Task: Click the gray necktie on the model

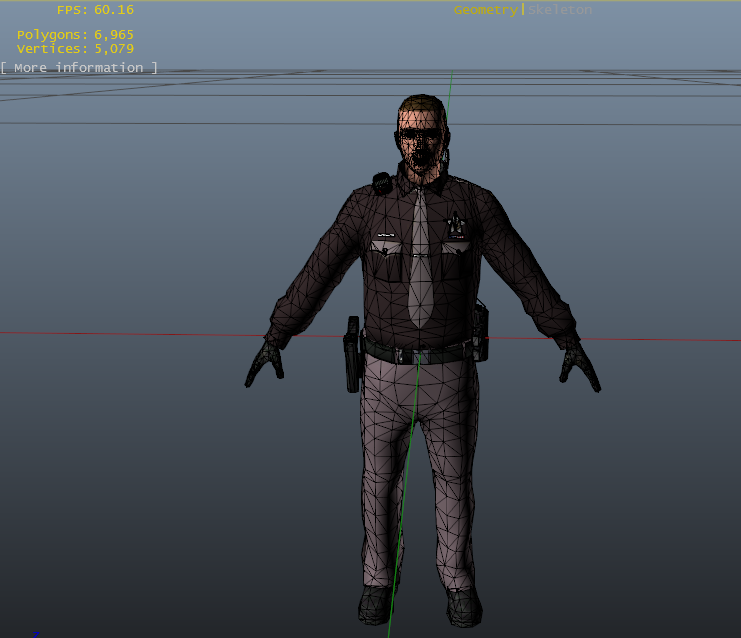Action: 420,258
